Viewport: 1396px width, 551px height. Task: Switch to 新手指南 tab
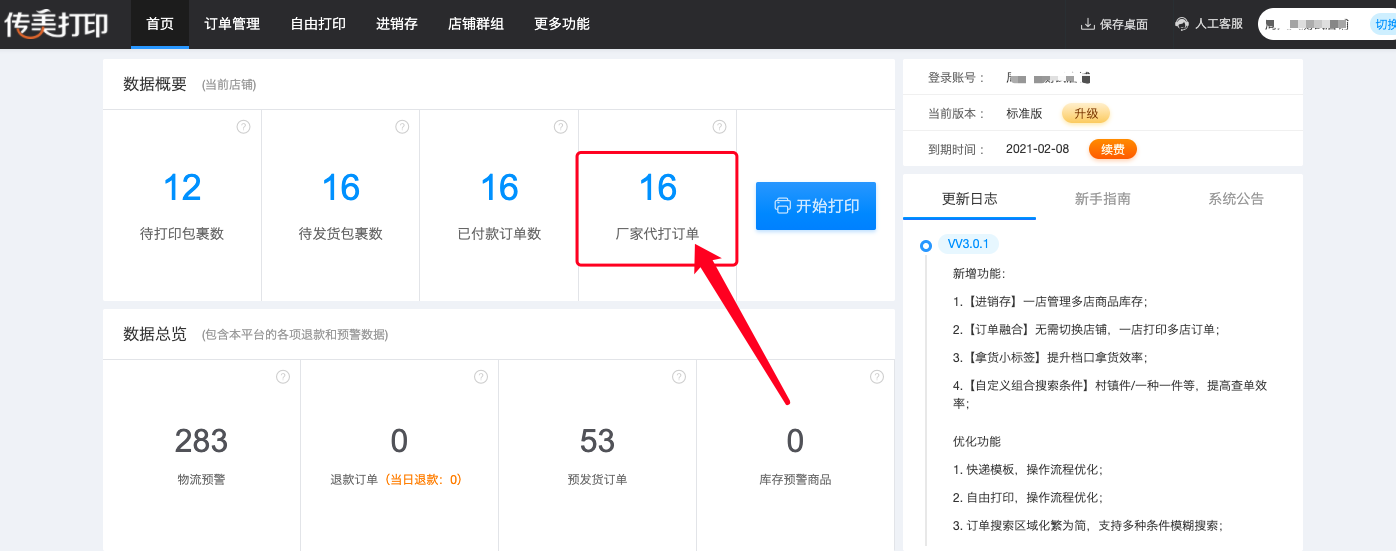point(1102,199)
